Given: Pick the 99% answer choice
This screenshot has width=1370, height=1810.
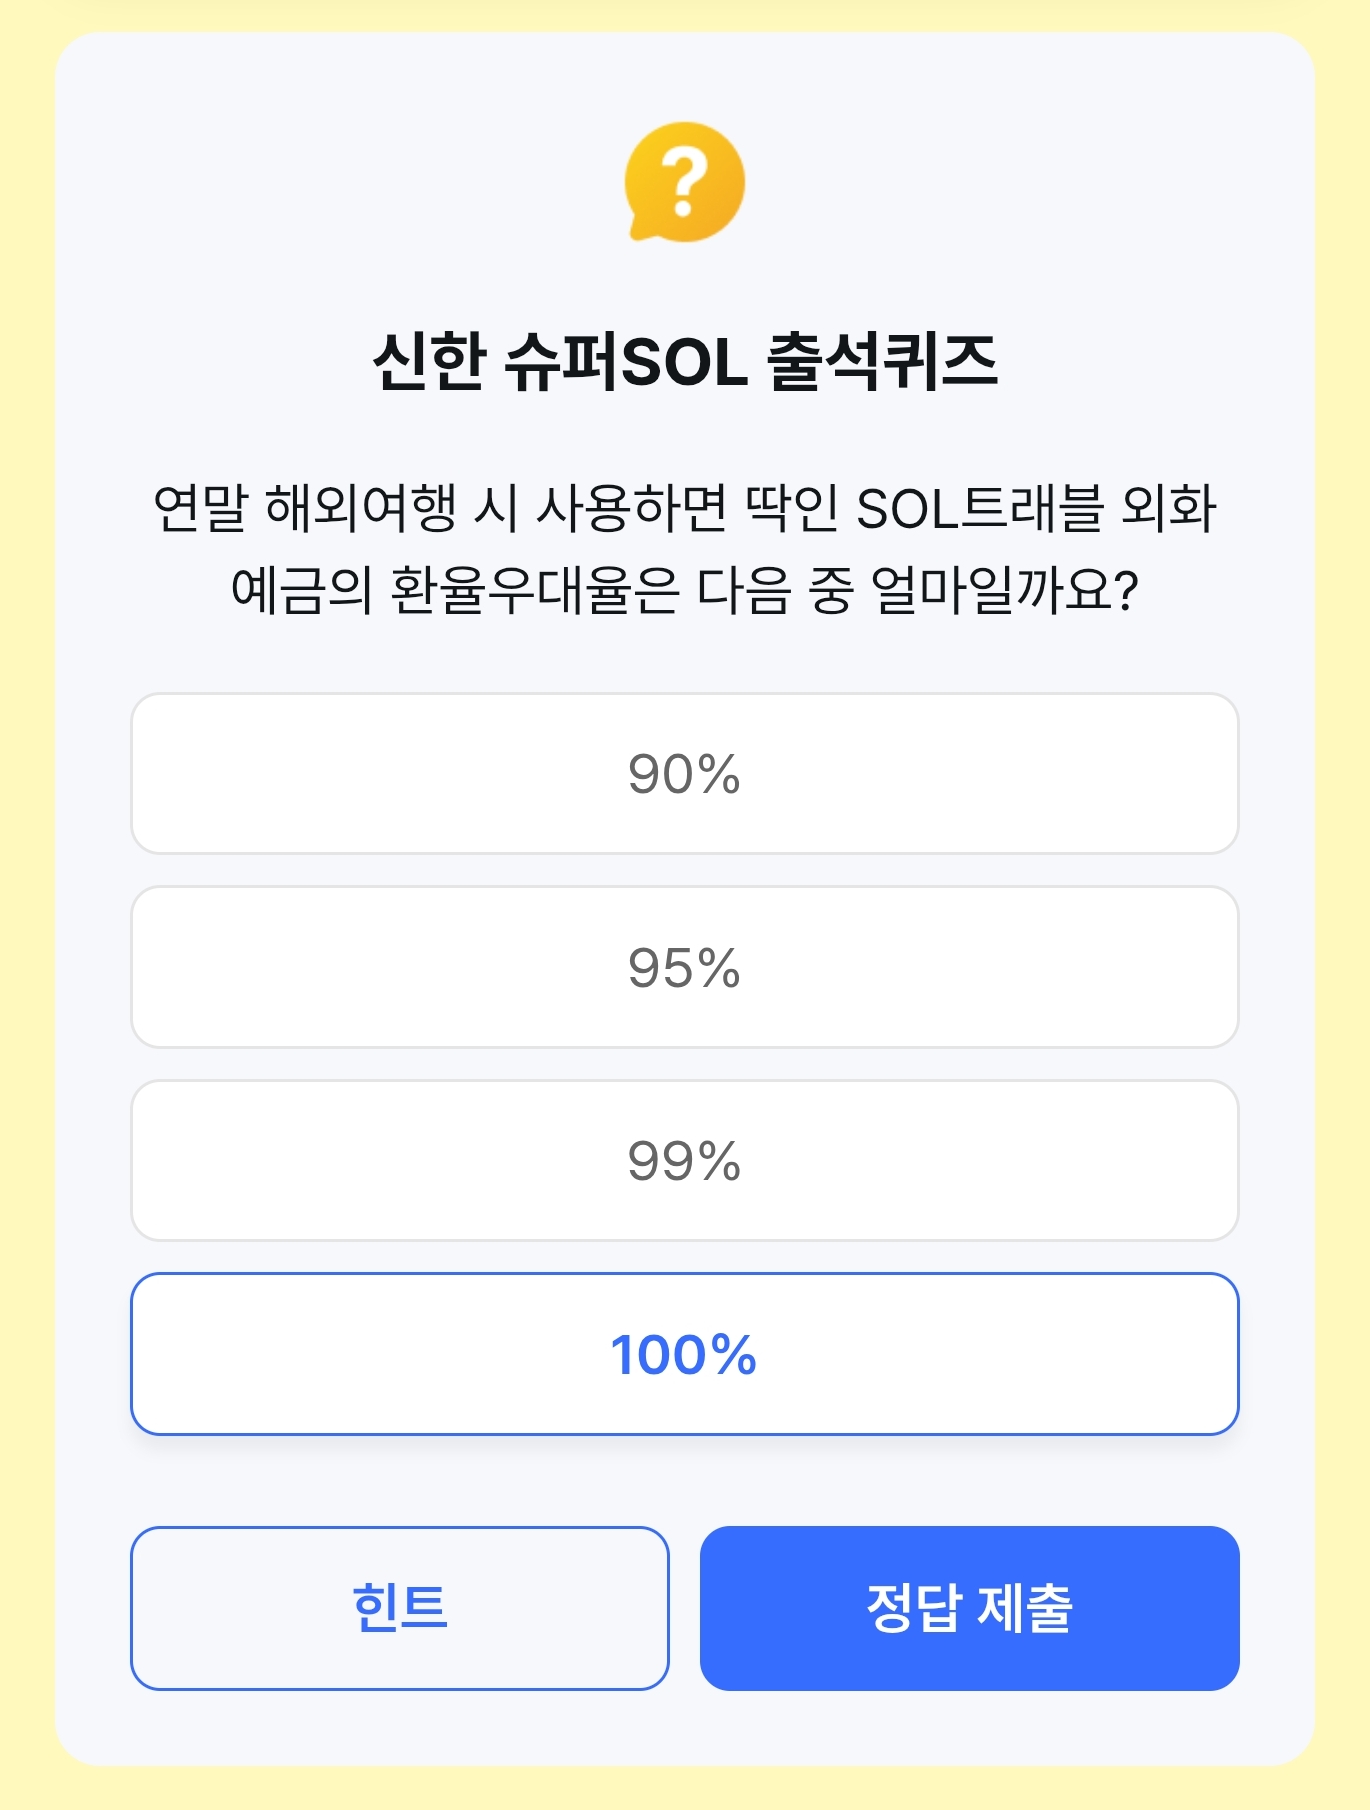Looking at the screenshot, I should point(685,1160).
